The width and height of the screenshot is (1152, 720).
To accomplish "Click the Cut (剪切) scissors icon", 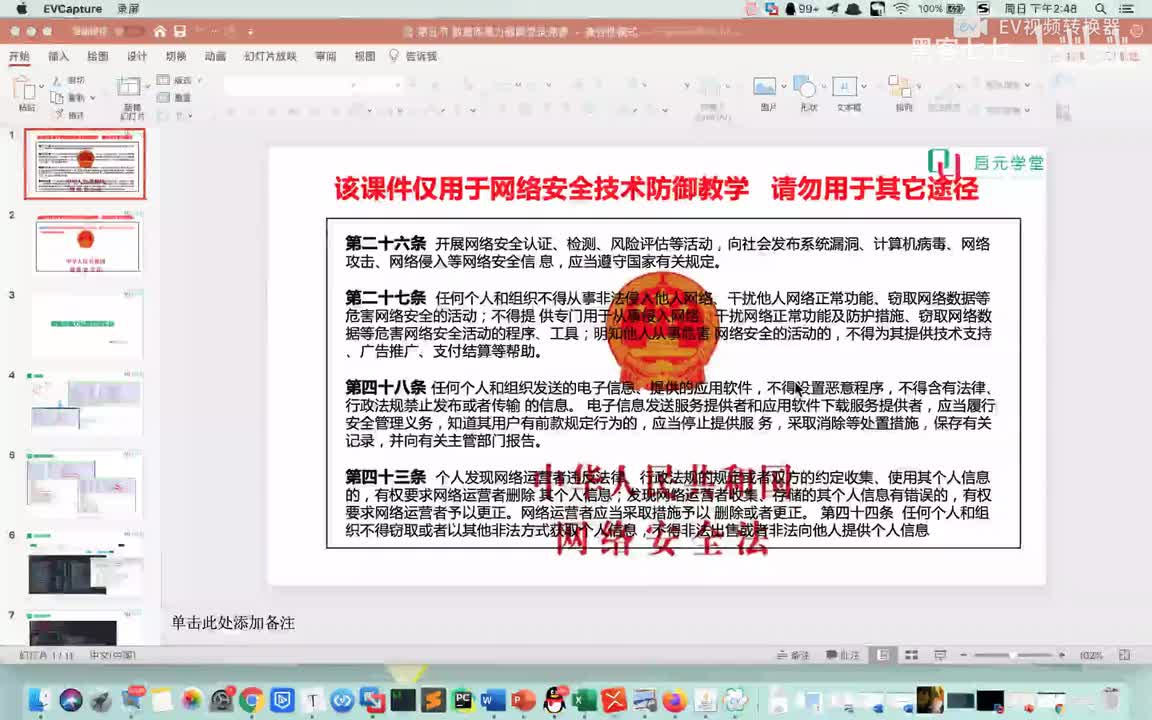I will click(57, 79).
